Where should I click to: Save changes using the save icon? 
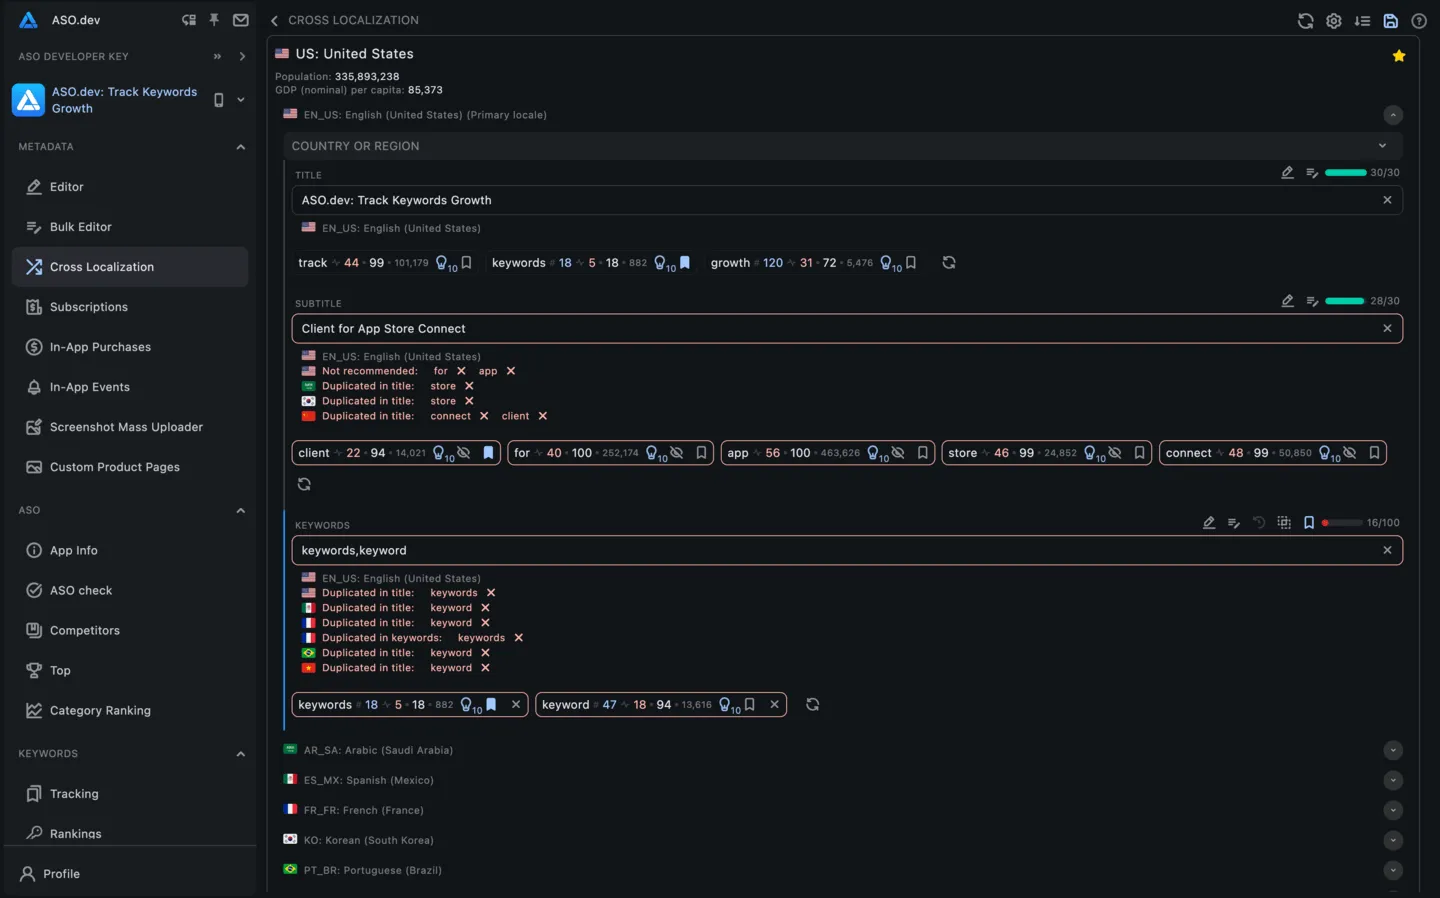click(1390, 20)
